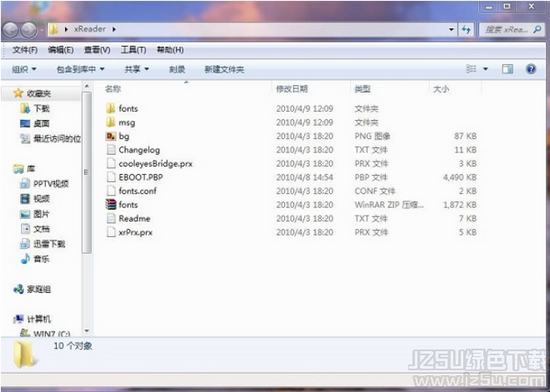Go forward with the Forward arrow button
The image size is (550, 392).
[x=29, y=30]
